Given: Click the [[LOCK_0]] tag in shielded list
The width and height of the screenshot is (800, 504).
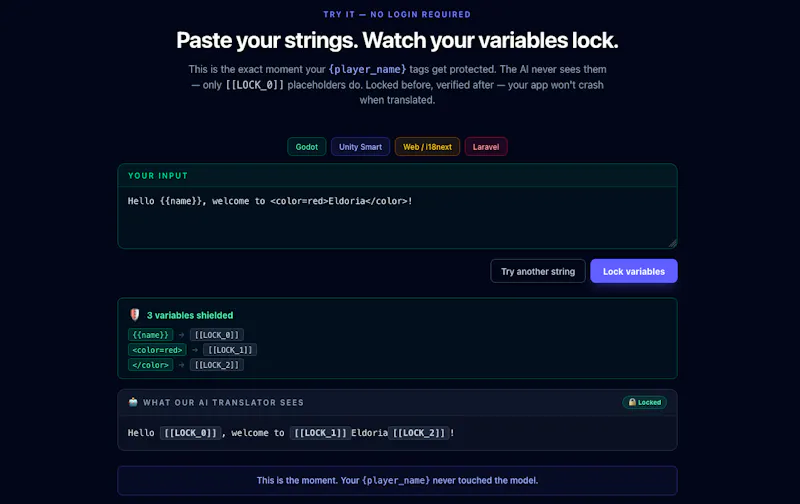Looking at the screenshot, I should [x=217, y=335].
